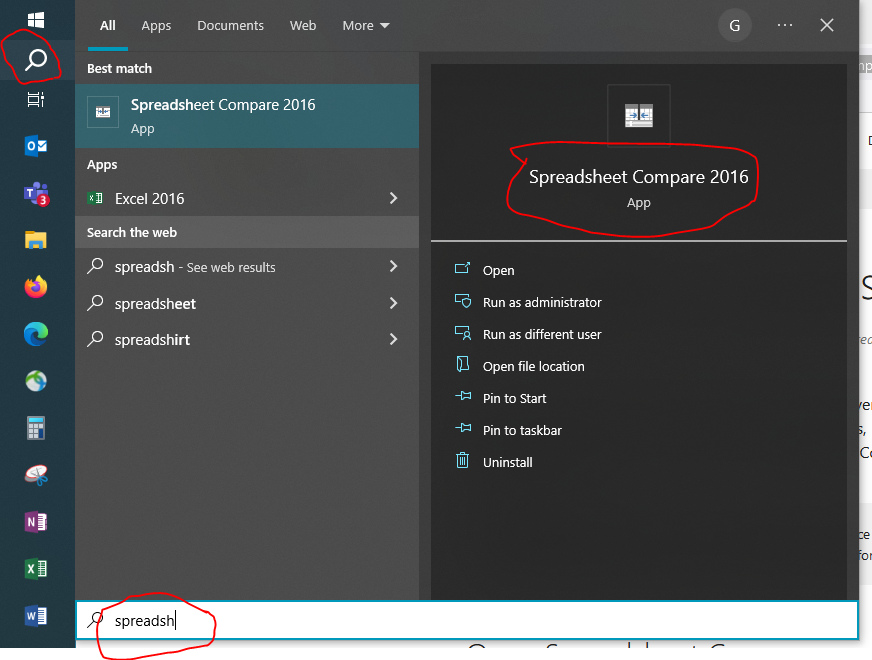
Task: Expand the Excel 2016 result arrow
Action: tap(393, 198)
